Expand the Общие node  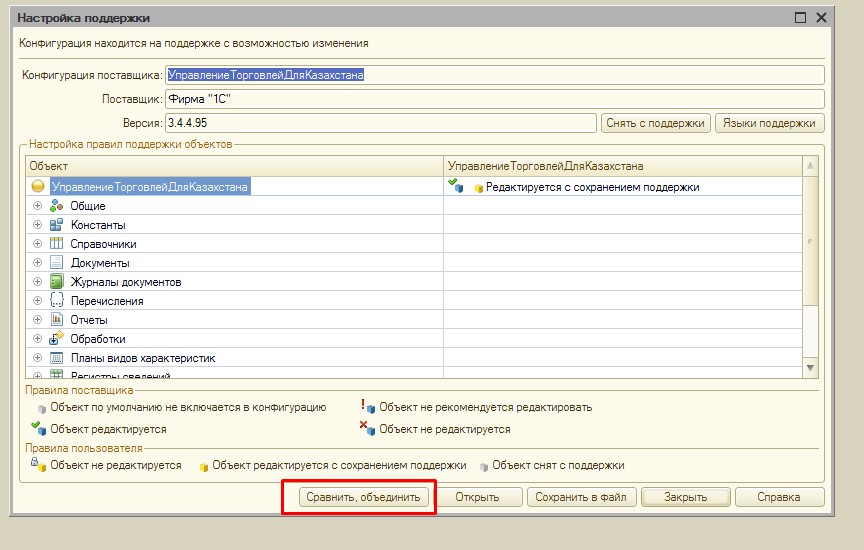pyautogui.click(x=37, y=206)
